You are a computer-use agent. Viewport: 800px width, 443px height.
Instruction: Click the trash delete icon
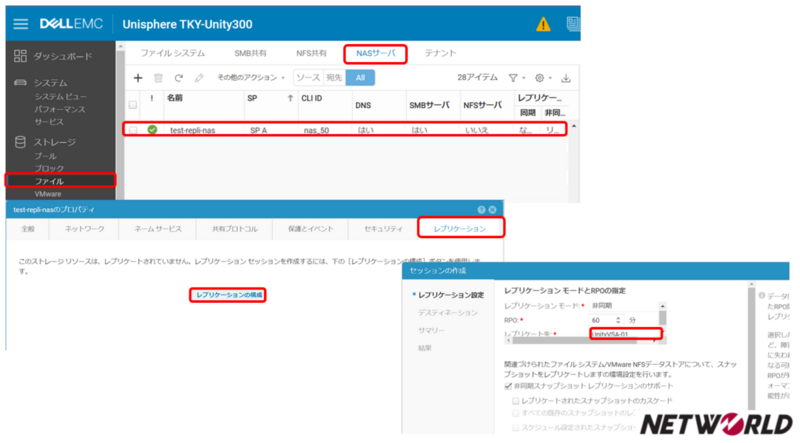(158, 78)
